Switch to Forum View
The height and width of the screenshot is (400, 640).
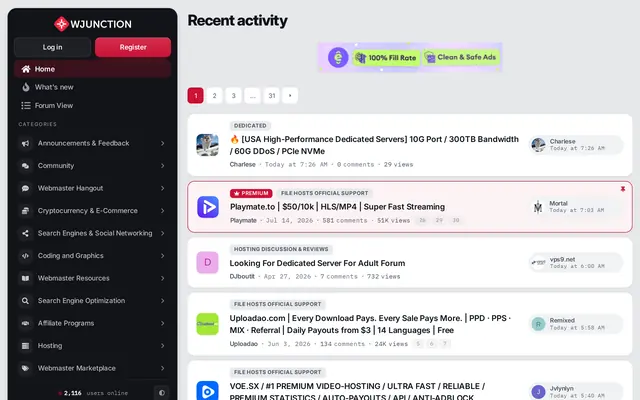92,105
